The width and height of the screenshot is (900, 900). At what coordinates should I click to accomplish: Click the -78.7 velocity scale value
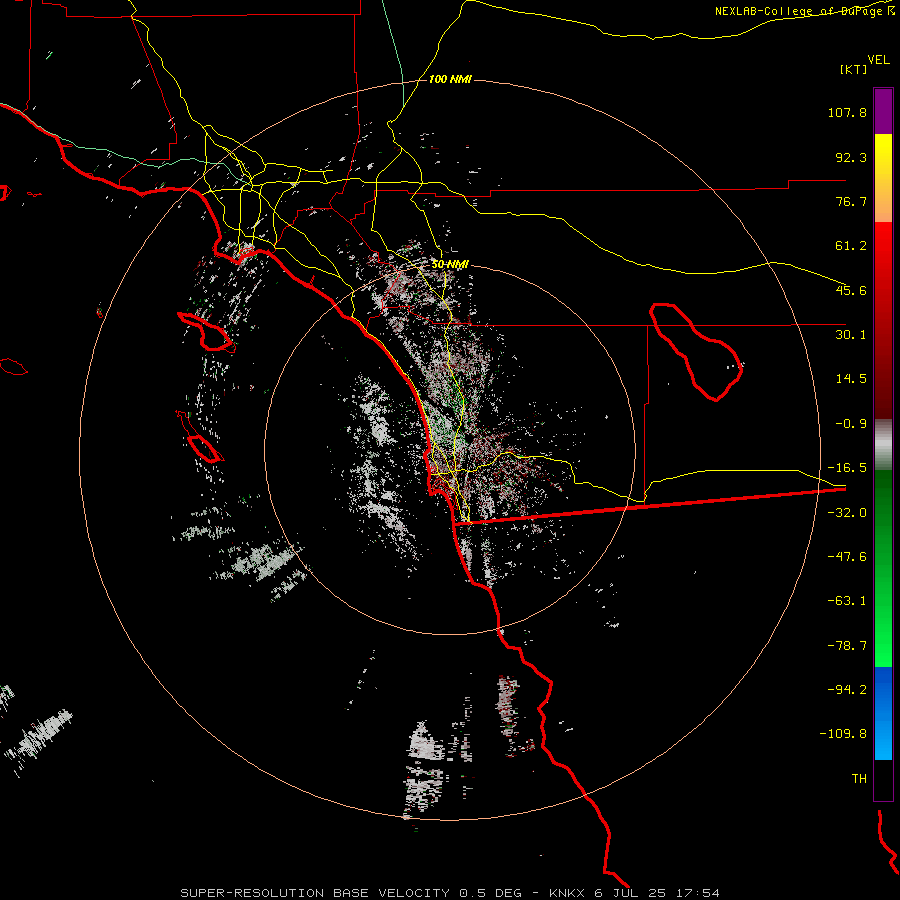click(x=847, y=646)
